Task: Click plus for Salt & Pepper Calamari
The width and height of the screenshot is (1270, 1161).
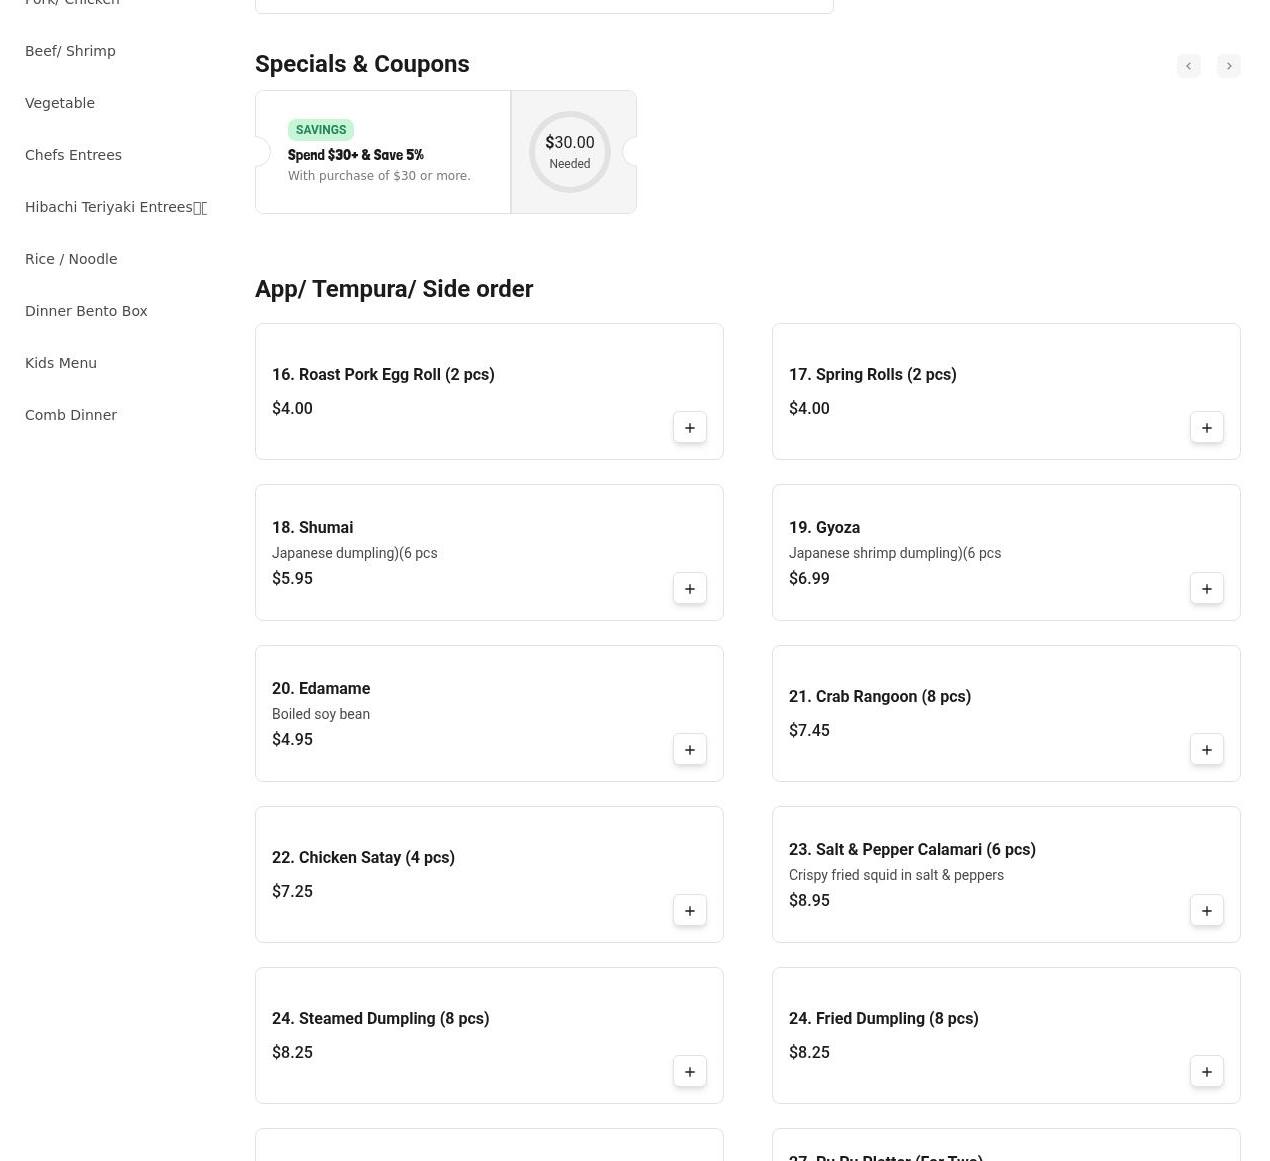Action: (x=1206, y=911)
